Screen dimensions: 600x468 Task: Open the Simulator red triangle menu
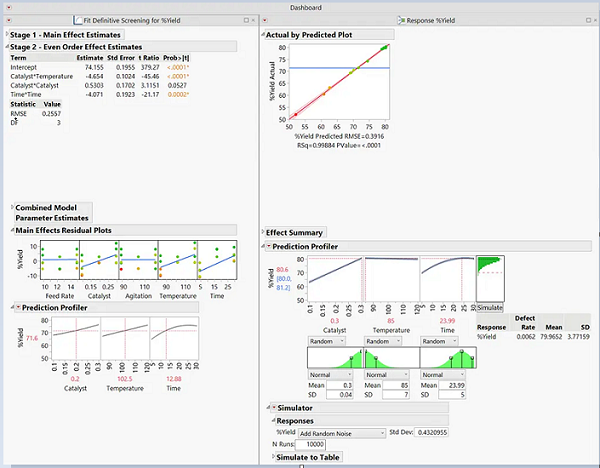(x=274, y=408)
